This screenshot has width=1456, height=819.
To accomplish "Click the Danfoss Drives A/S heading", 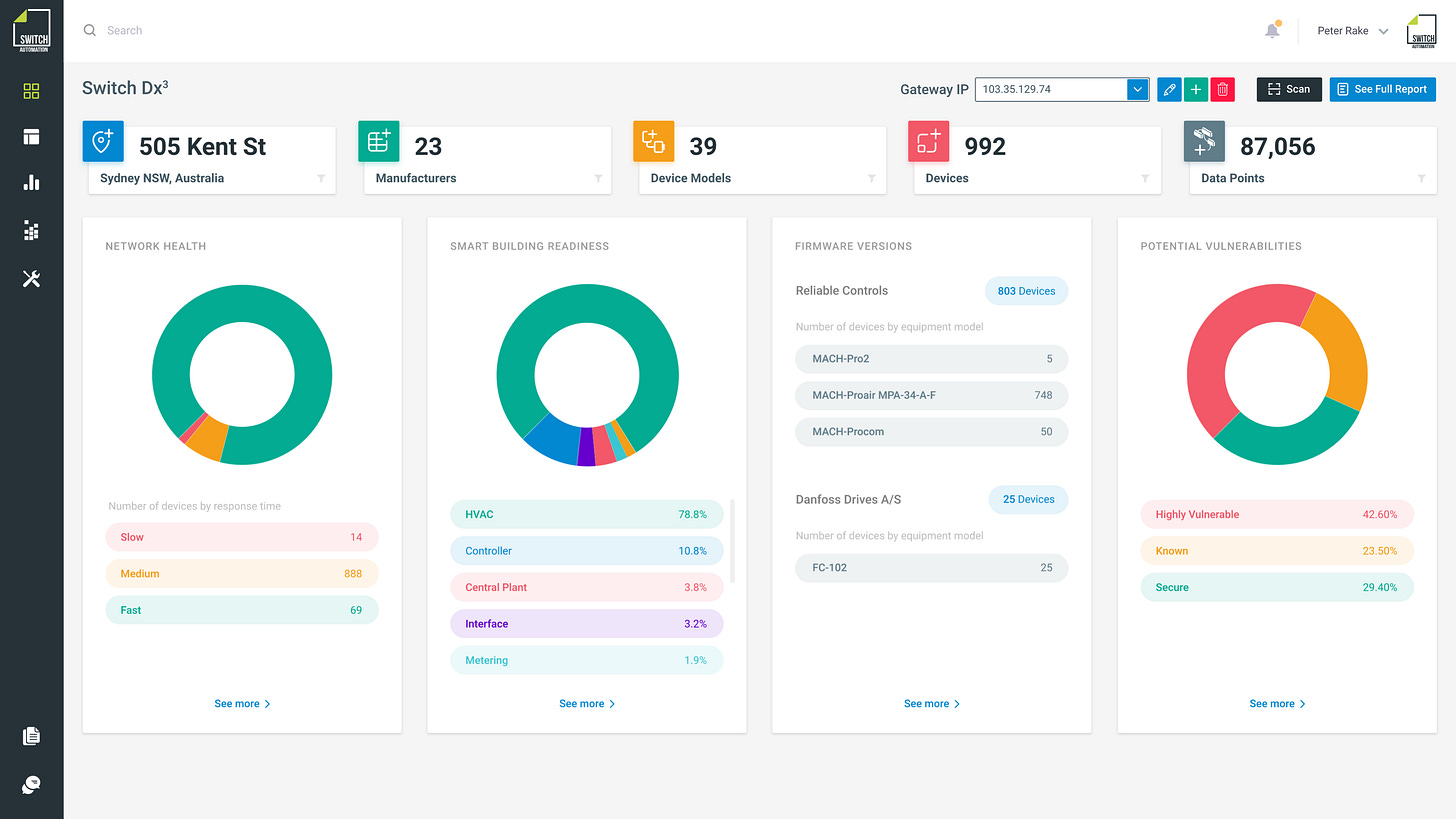I will (x=849, y=499).
